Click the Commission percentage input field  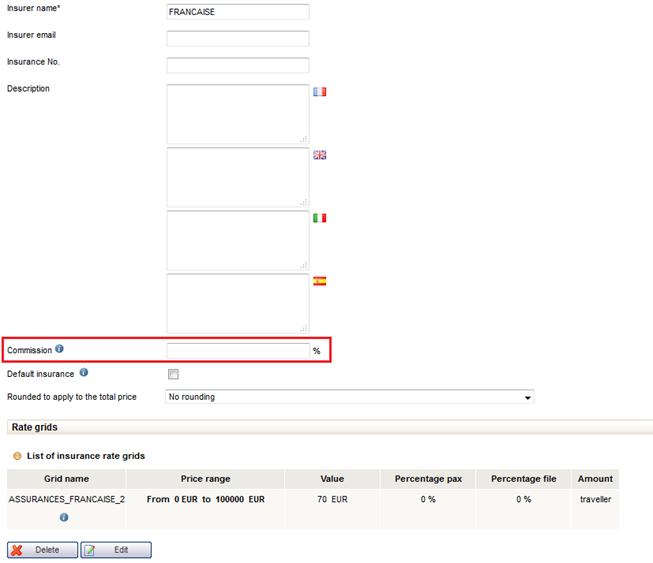237,351
